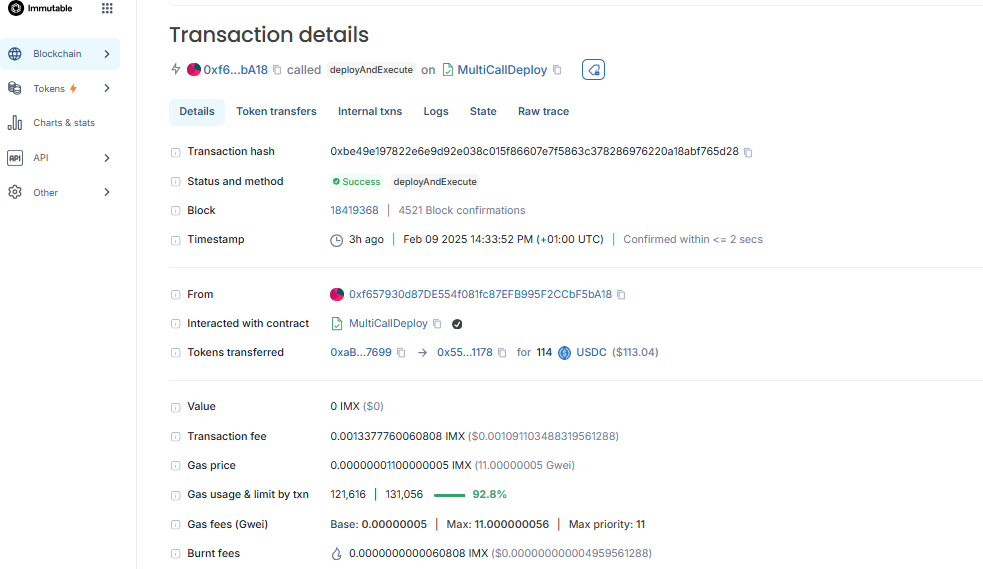Image resolution: width=983 pixels, height=569 pixels.
Task: Click the API icon in the sidebar
Action: point(15,158)
